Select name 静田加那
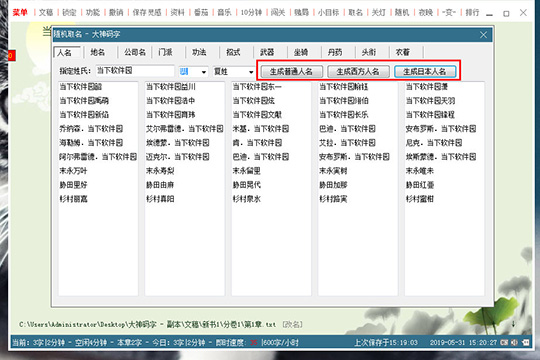Screen dimensions: 540x360 point(333,185)
